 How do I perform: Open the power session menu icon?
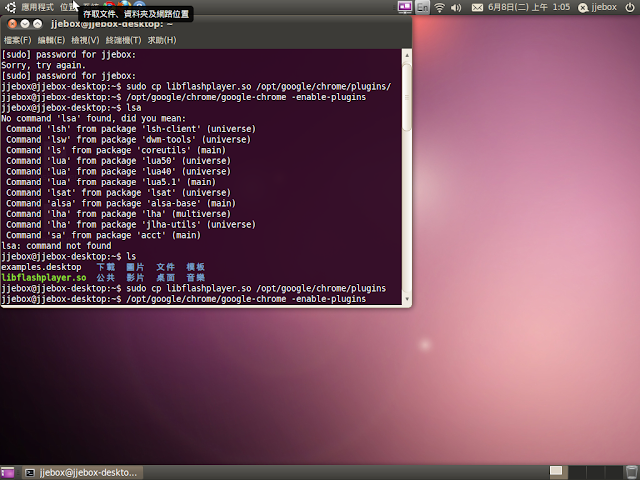tap(630, 7)
